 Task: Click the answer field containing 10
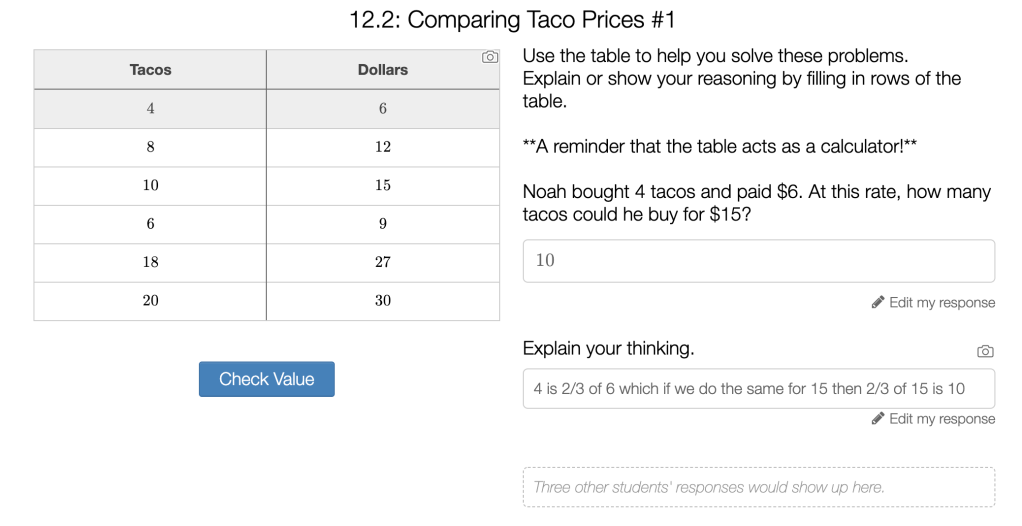click(758, 261)
